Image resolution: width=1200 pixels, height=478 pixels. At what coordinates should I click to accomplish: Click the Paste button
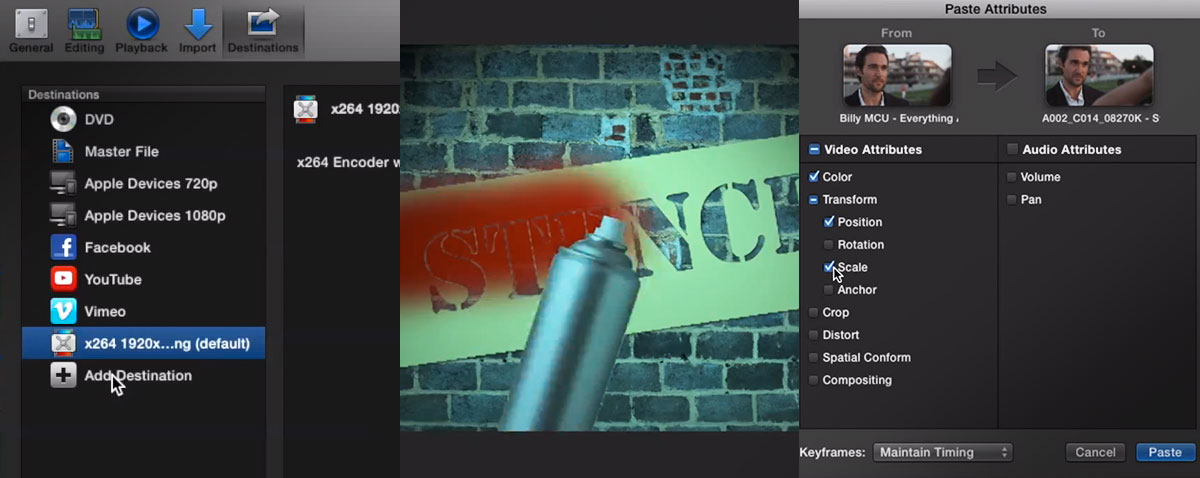[1165, 453]
